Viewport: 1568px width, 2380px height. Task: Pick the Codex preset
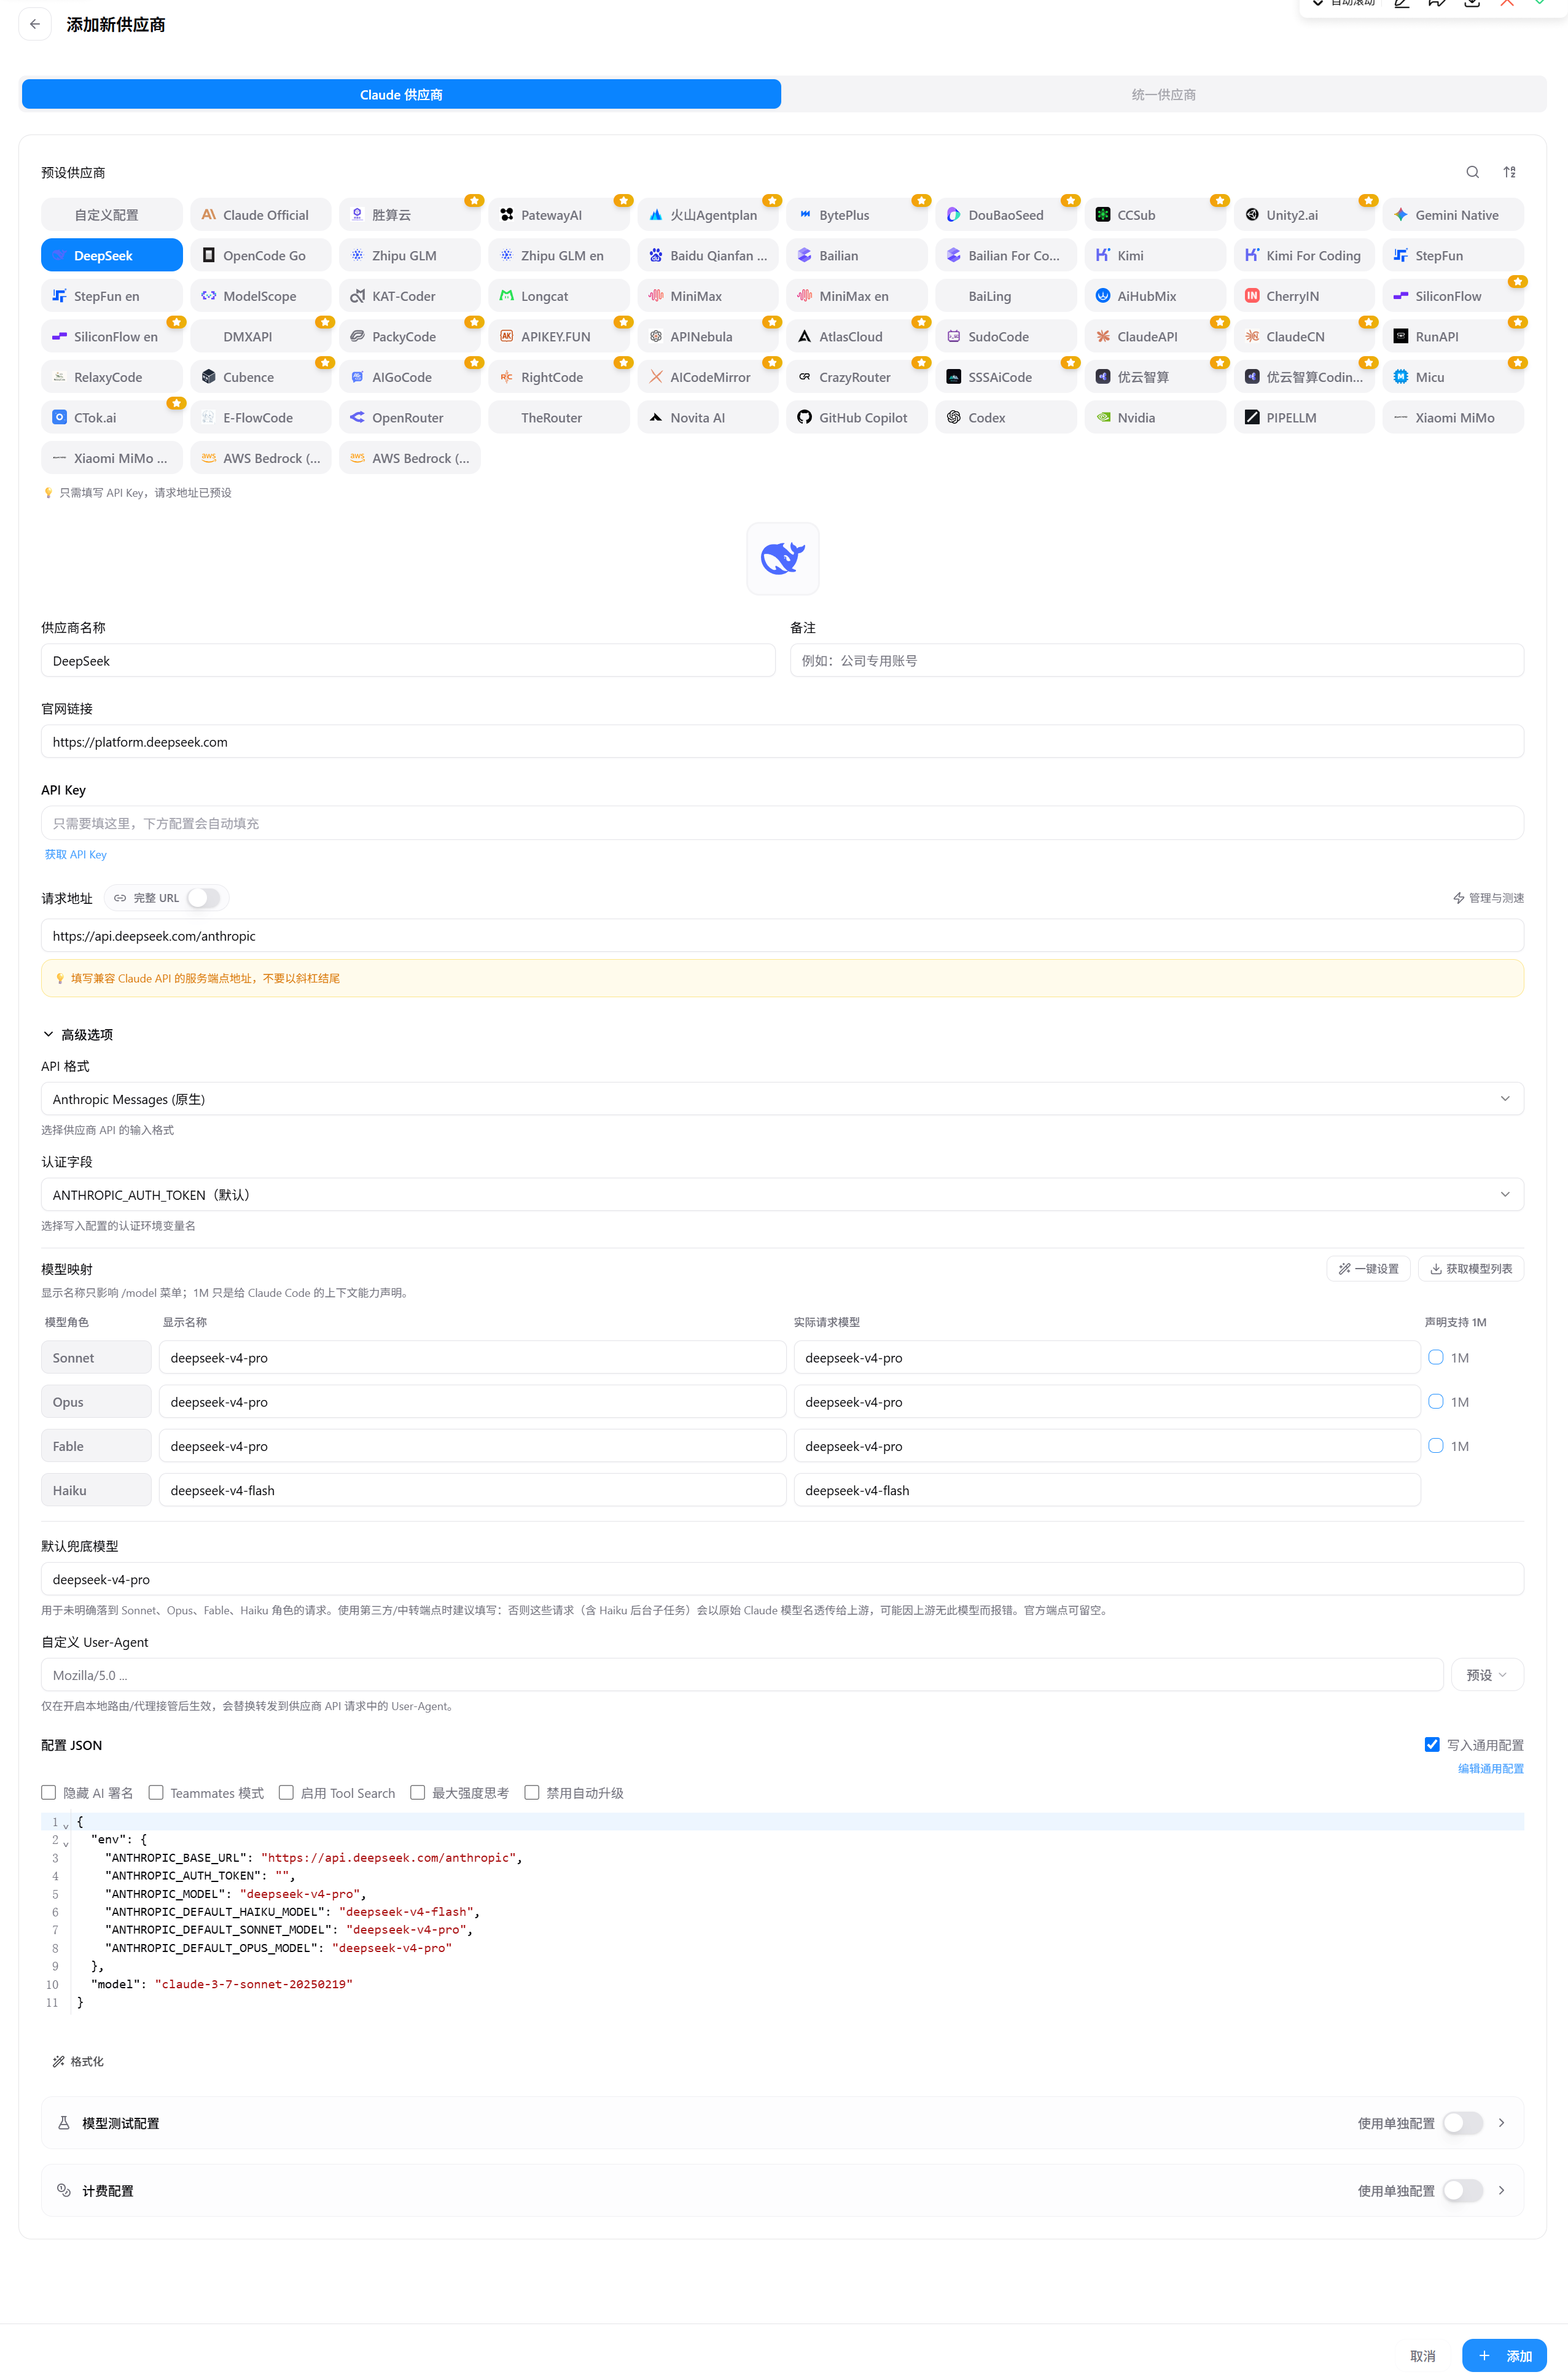click(x=1006, y=418)
